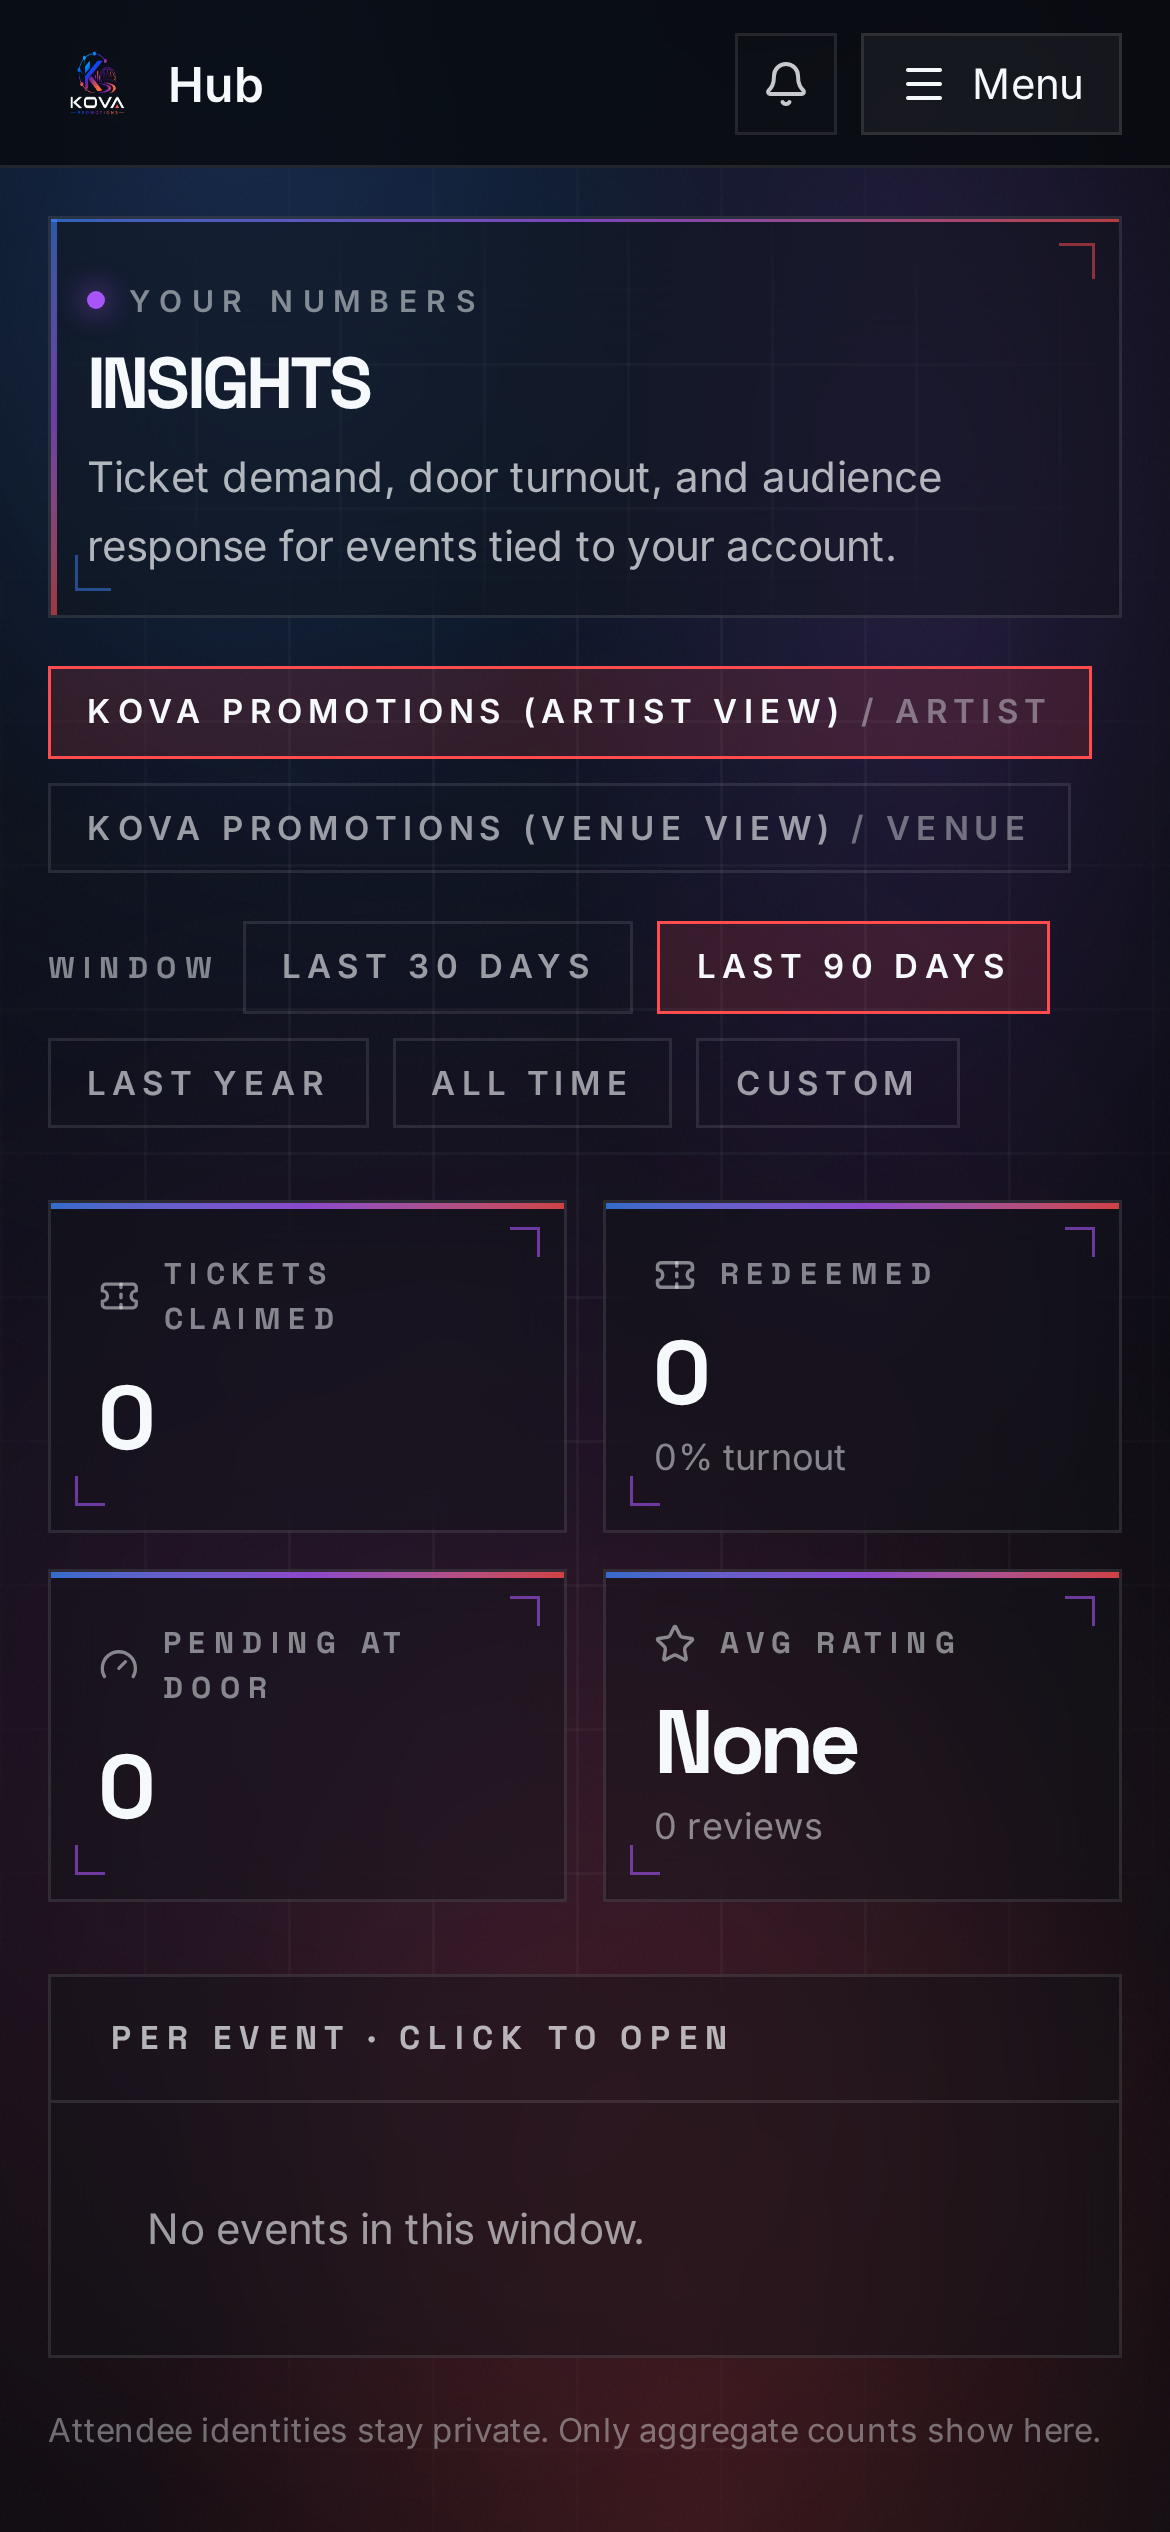This screenshot has width=1170, height=2532.
Task: Click the Redeemed ticket icon
Action: (675, 1274)
